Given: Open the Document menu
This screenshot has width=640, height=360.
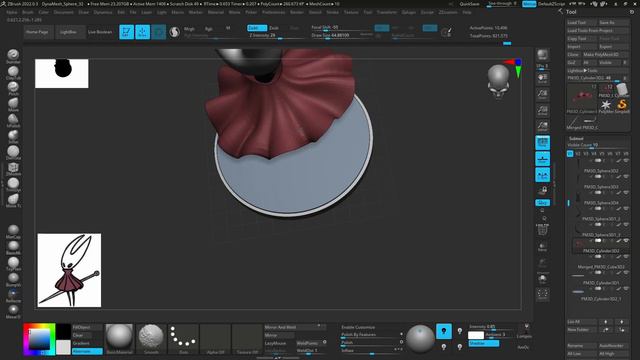Looking at the screenshot, I should point(63,12).
